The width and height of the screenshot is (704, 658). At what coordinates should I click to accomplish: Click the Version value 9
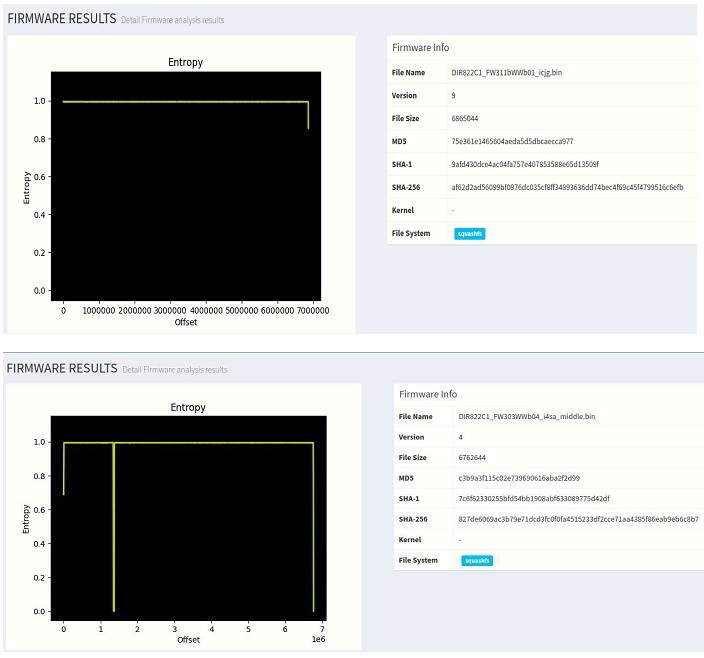click(454, 95)
